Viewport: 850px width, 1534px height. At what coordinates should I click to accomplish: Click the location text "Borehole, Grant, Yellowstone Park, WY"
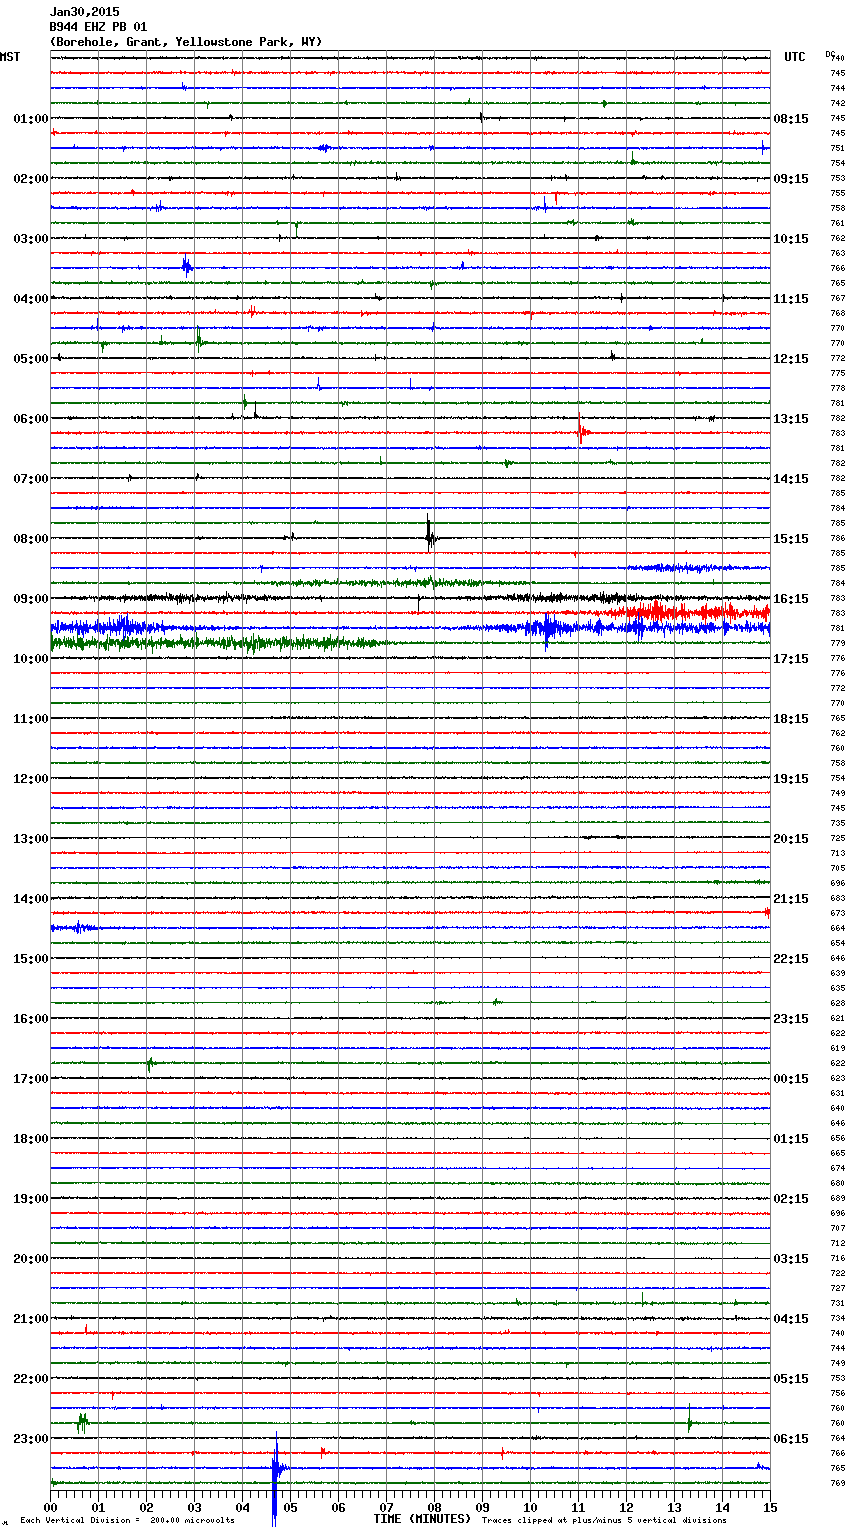click(x=186, y=42)
